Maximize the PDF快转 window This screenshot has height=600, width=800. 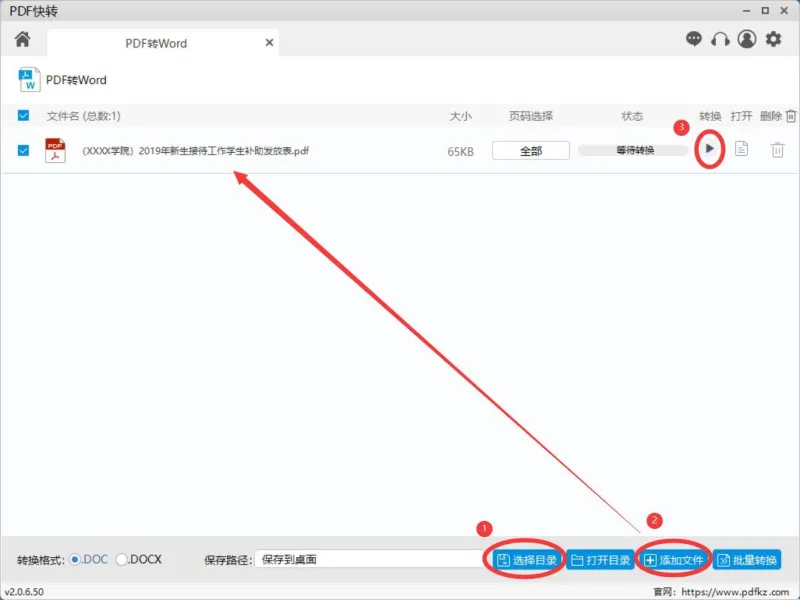[x=765, y=11]
